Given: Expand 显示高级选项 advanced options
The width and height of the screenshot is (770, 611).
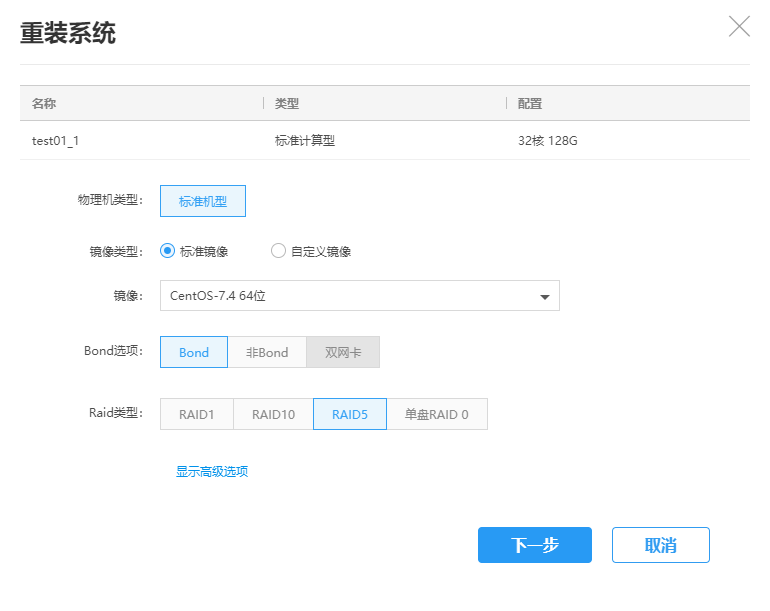Looking at the screenshot, I should coord(212,471).
